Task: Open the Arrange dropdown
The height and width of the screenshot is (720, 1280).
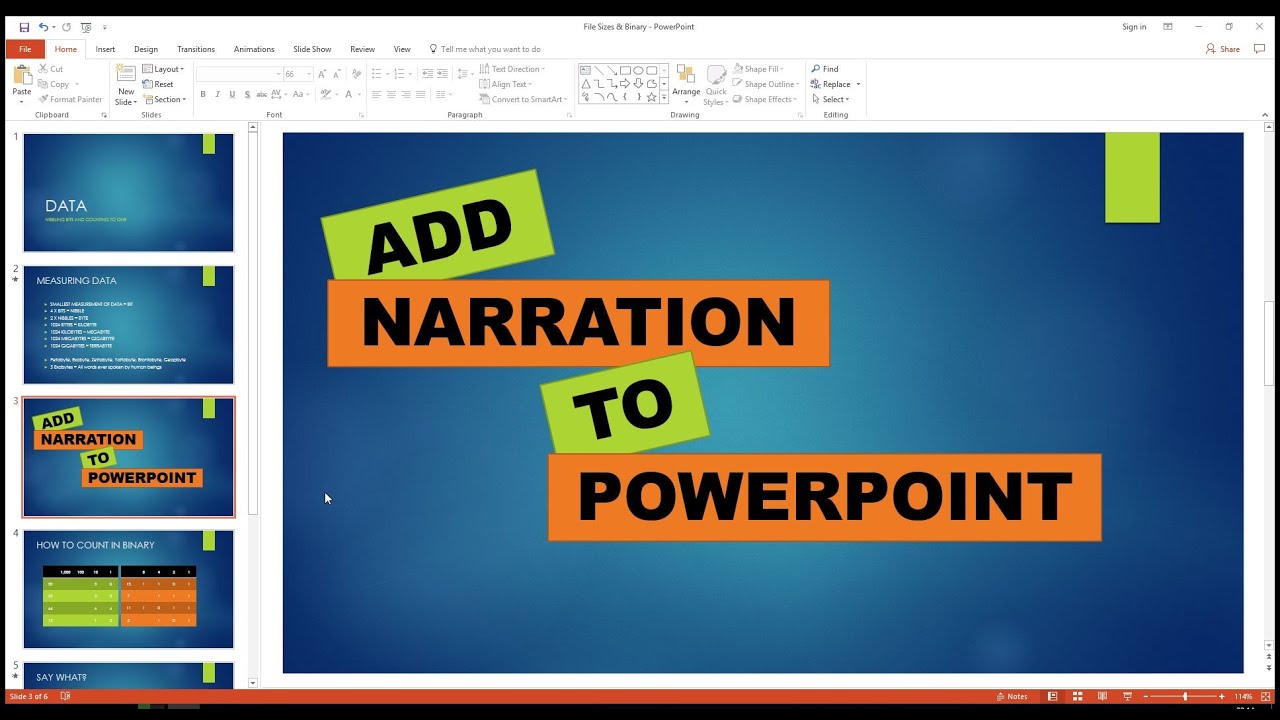Action: (686, 84)
